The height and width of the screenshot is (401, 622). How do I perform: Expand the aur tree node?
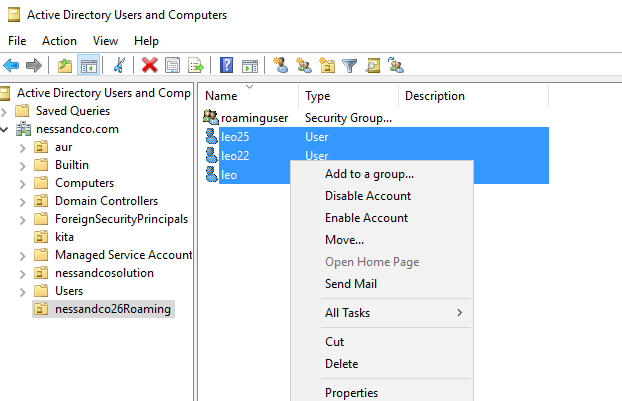23,148
